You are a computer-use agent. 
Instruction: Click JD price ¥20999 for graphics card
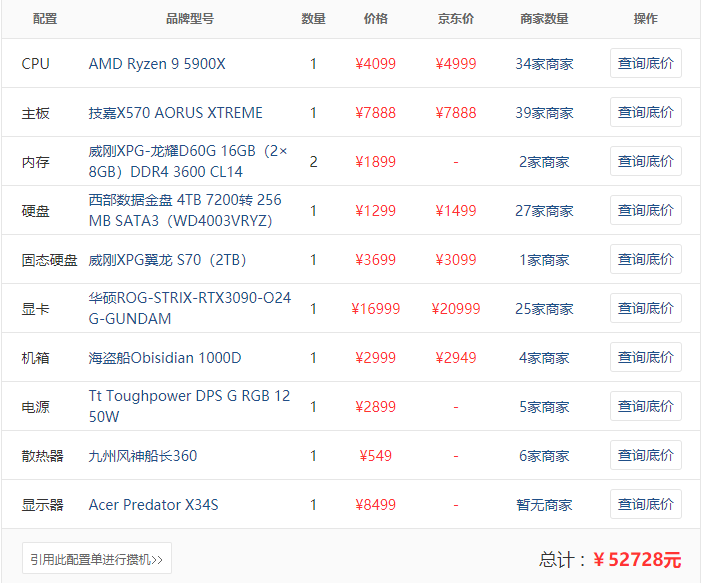tap(456, 309)
